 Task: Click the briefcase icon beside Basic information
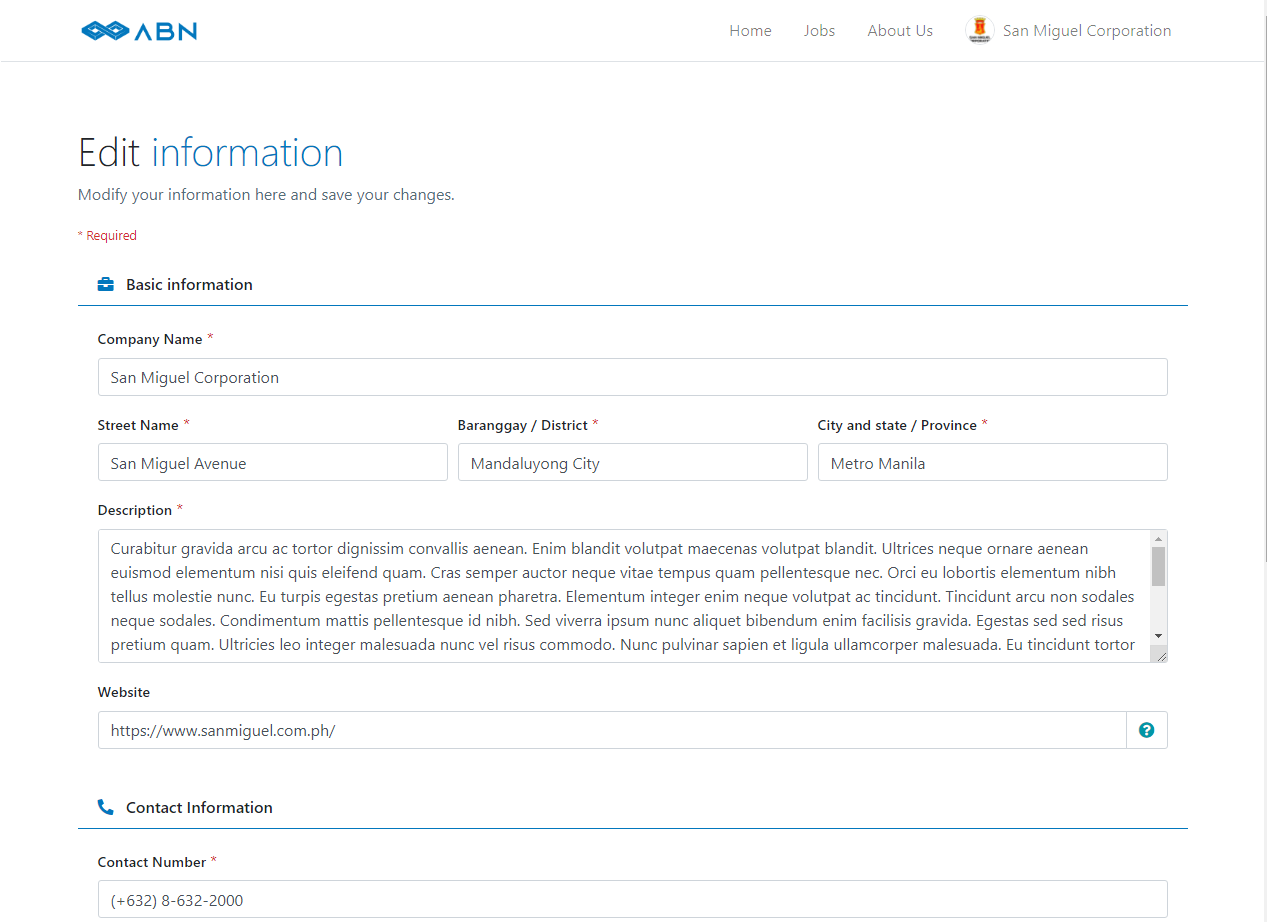point(105,285)
